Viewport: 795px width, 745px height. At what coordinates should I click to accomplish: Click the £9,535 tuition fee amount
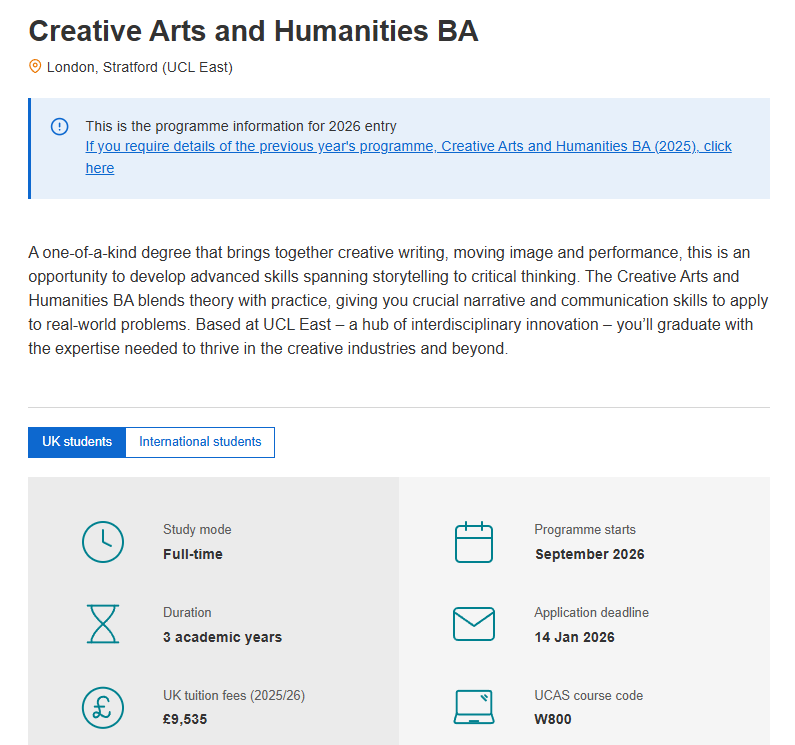pos(185,719)
